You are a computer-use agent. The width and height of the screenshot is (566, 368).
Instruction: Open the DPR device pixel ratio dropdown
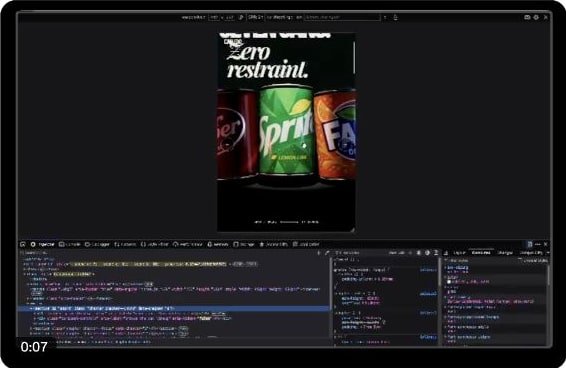tap(256, 17)
